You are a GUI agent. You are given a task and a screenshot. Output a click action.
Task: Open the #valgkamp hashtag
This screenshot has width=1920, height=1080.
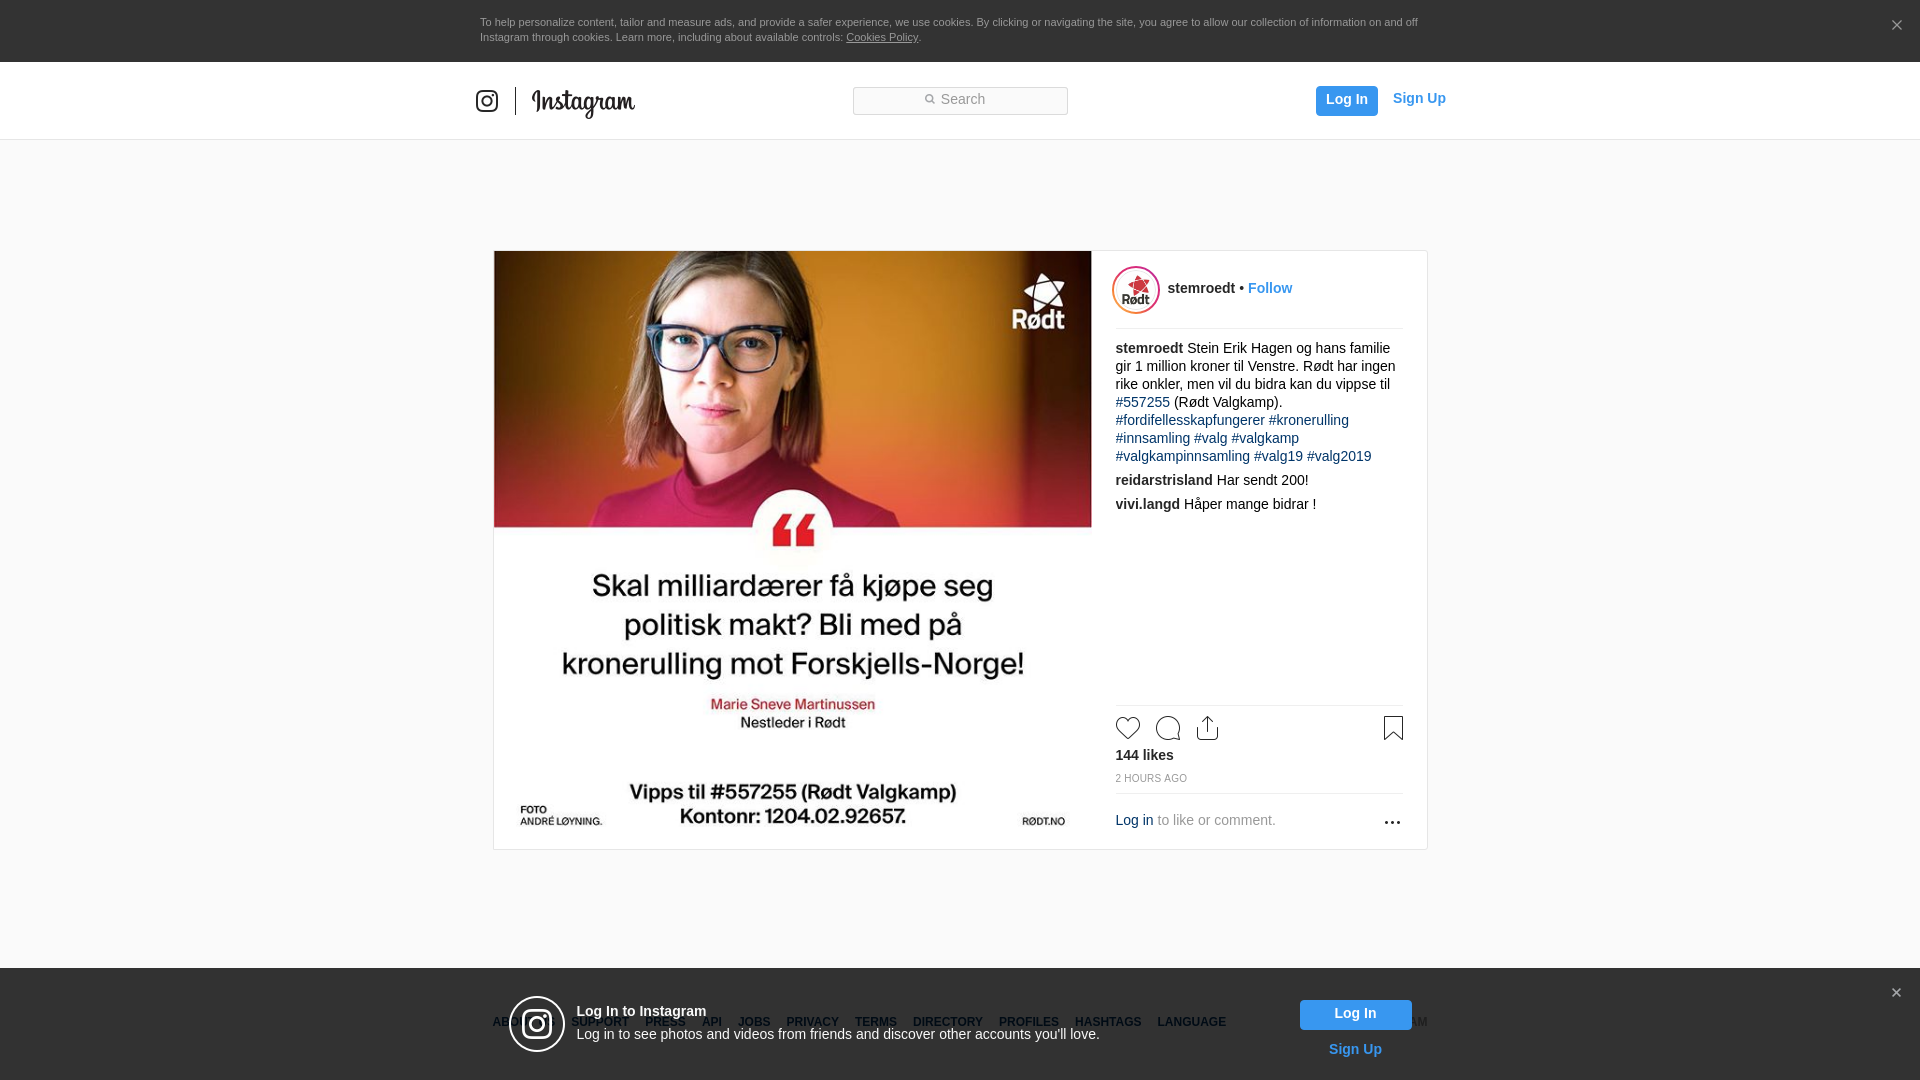1265,438
